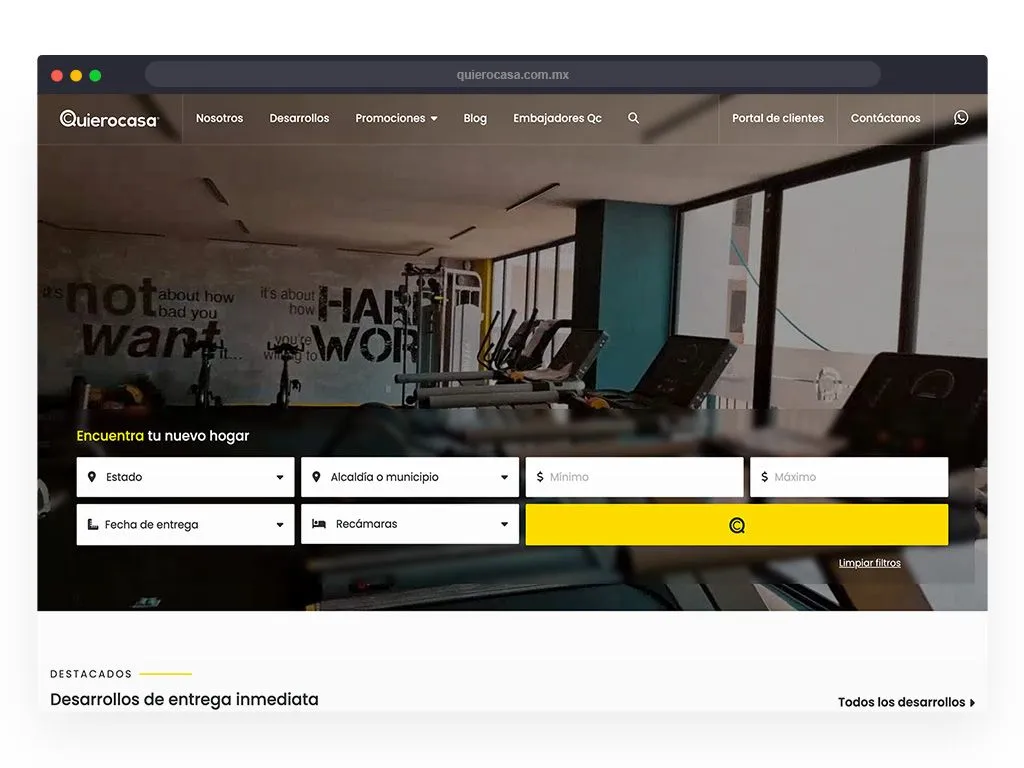The image size is (1024, 768).
Task: Go to Nosotros page
Action: (x=219, y=118)
